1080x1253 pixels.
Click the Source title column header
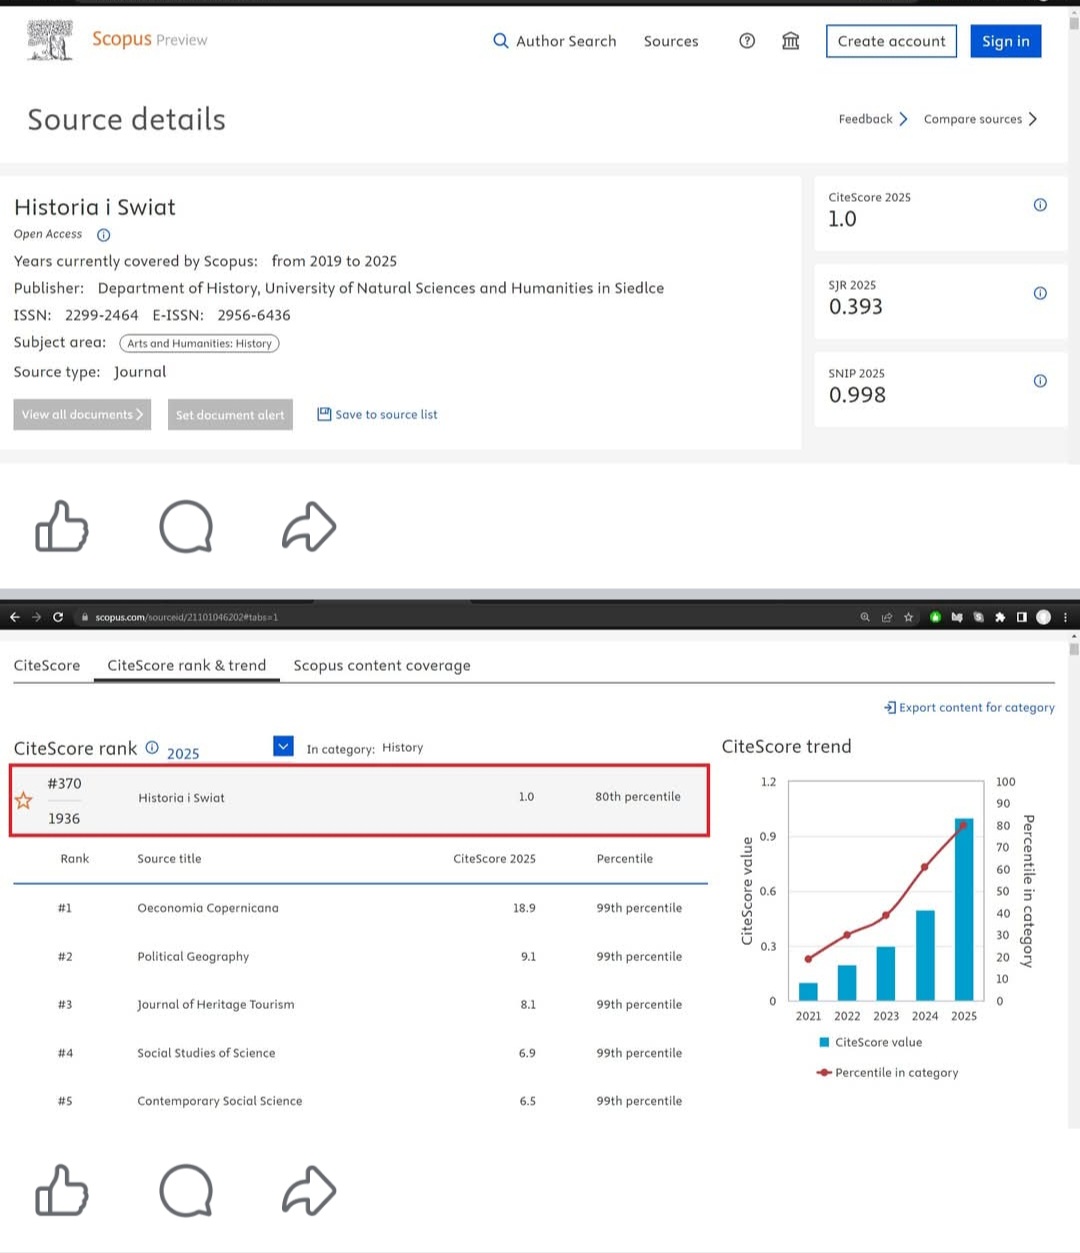(x=169, y=858)
